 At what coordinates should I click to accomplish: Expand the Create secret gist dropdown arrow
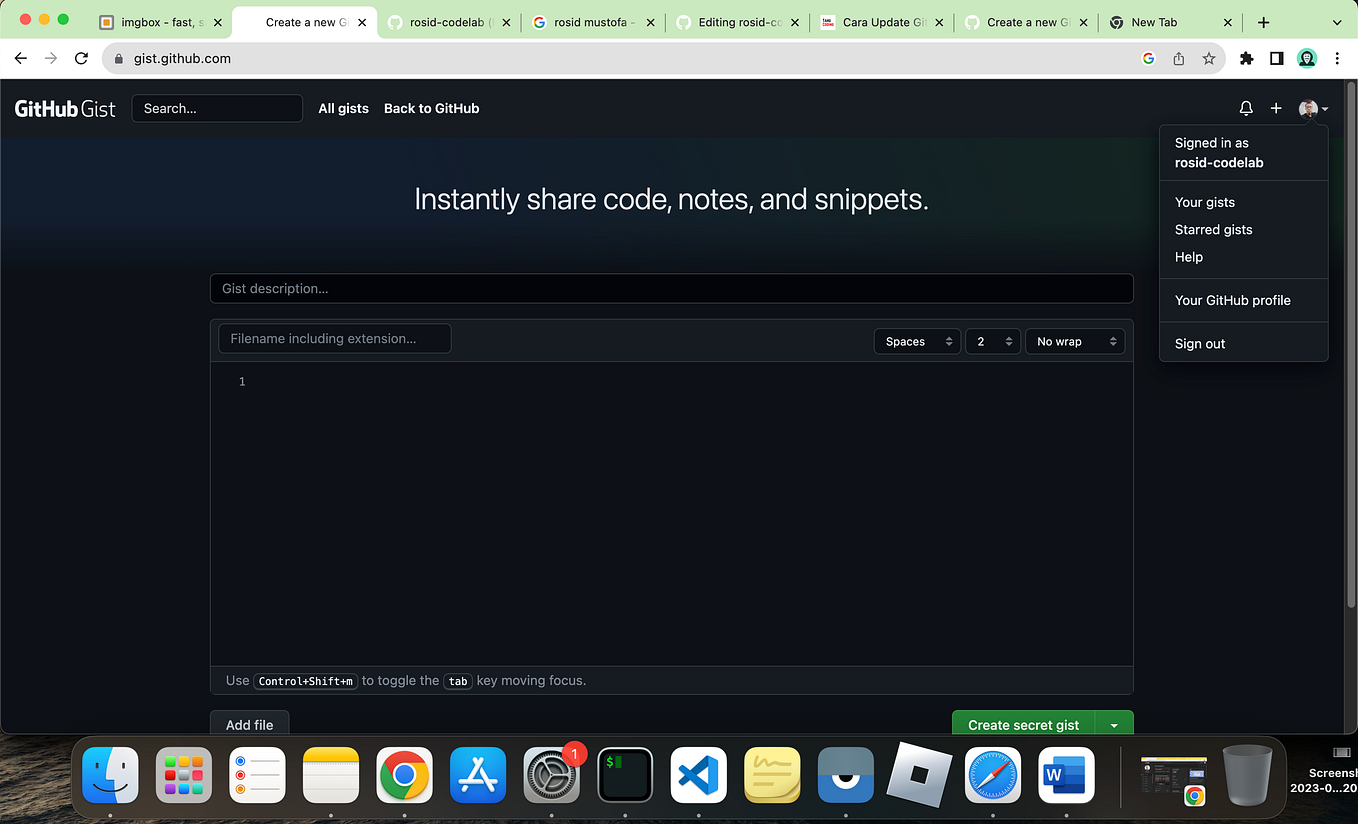click(x=1114, y=724)
